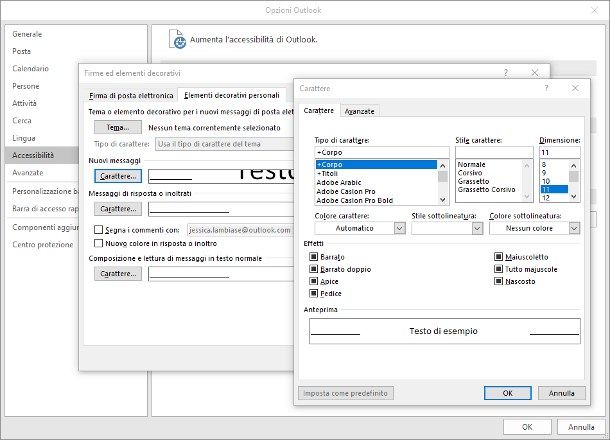Click OK in the Carattere dialog

point(508,393)
